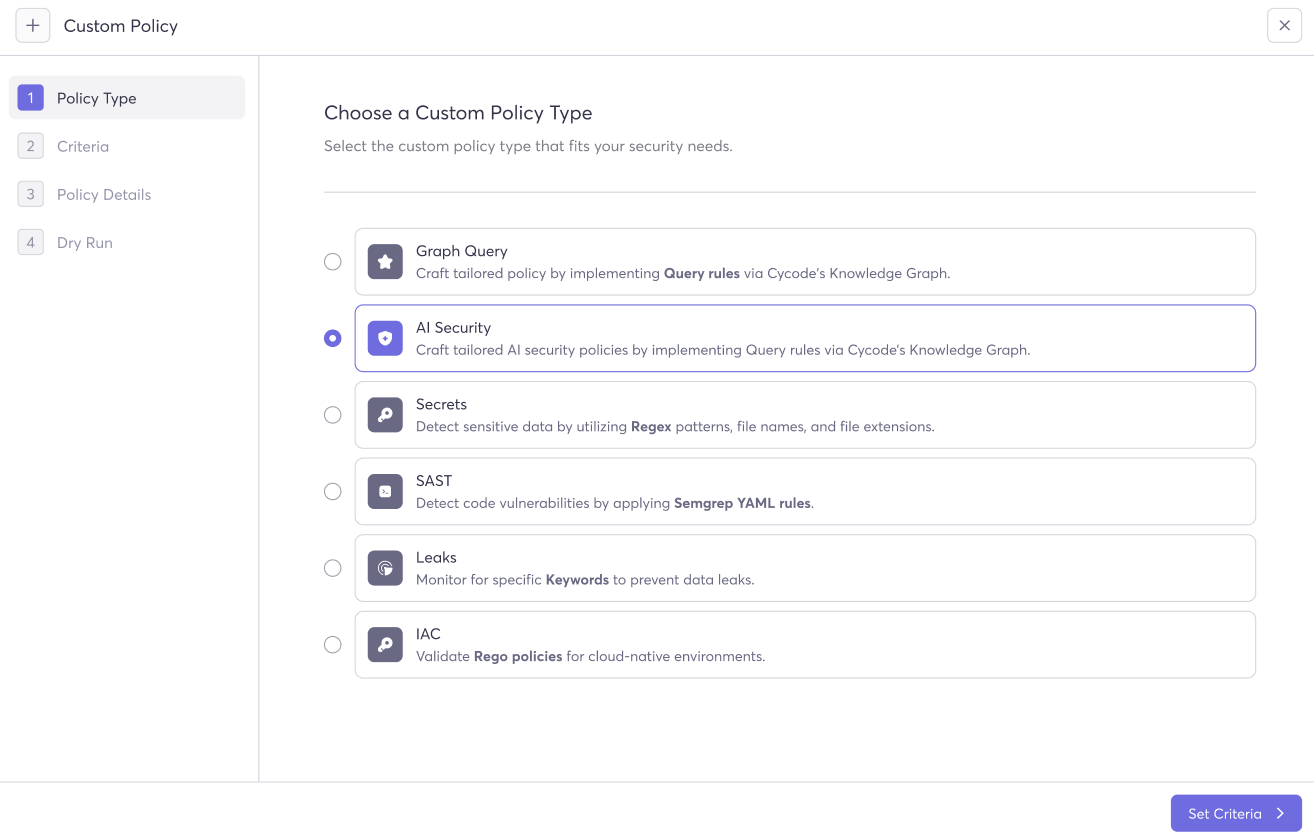Select the SAST radio button
The image size is (1314, 838).
point(333,491)
